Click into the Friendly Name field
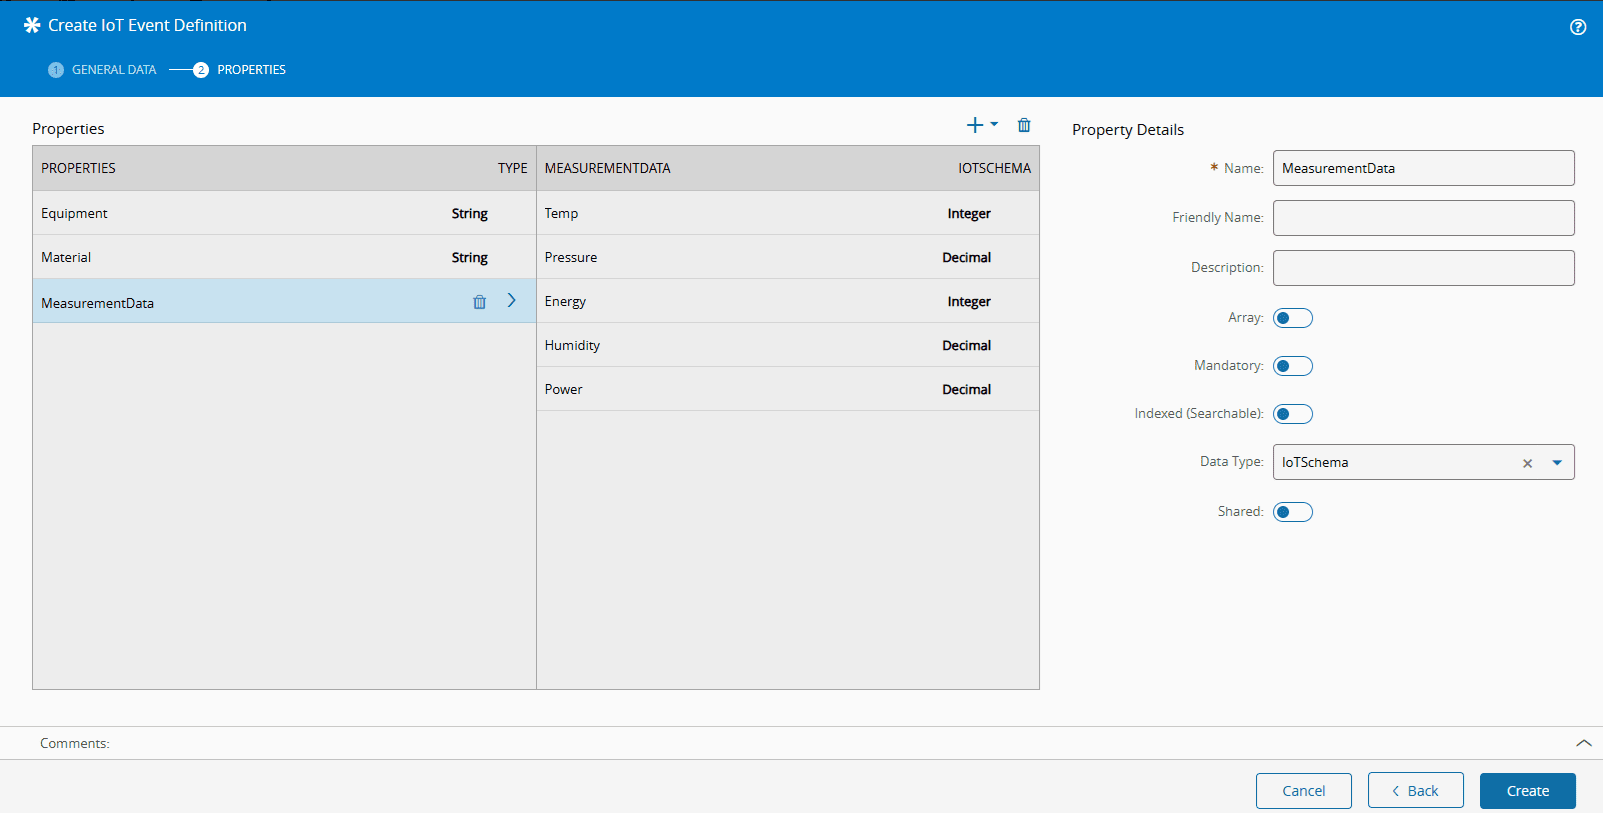This screenshot has height=813, width=1603. [x=1423, y=218]
